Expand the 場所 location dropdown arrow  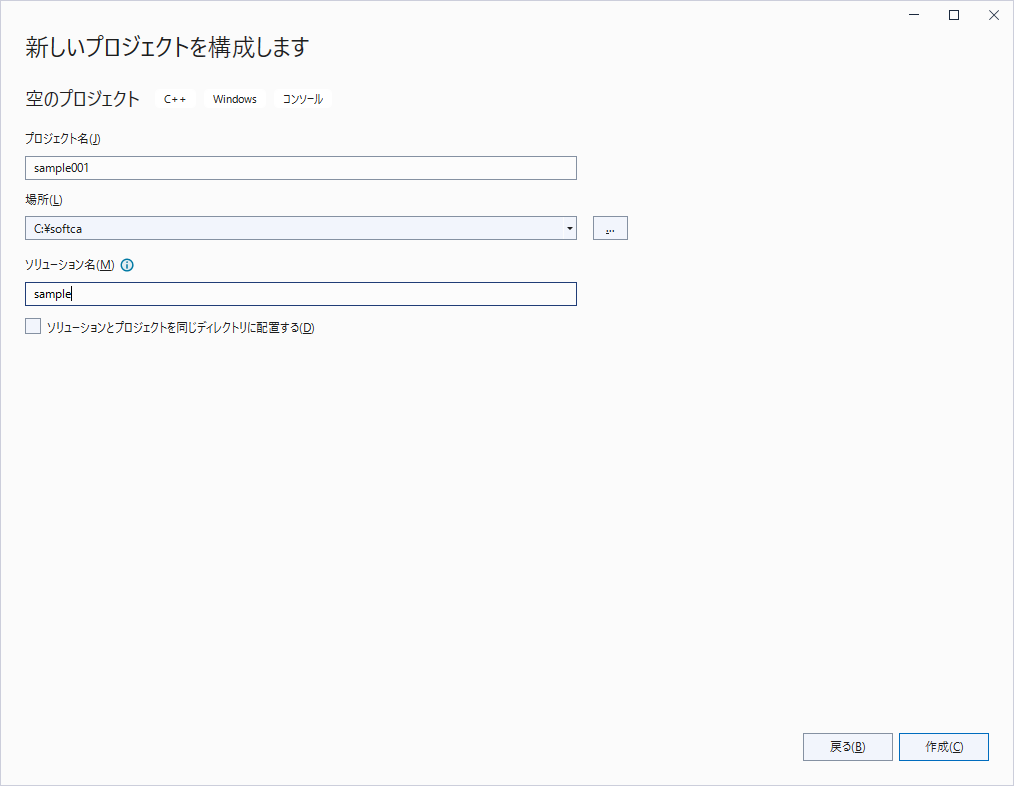tap(569, 229)
